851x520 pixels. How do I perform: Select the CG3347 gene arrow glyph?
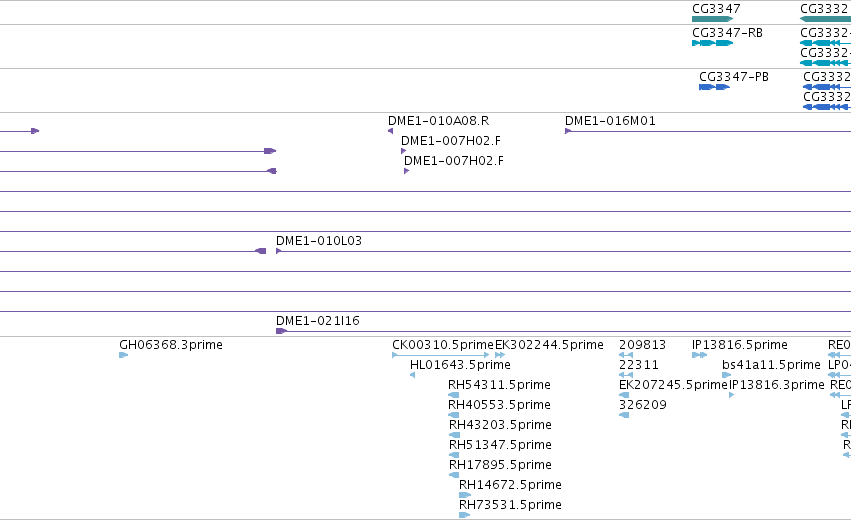pyautogui.click(x=713, y=19)
